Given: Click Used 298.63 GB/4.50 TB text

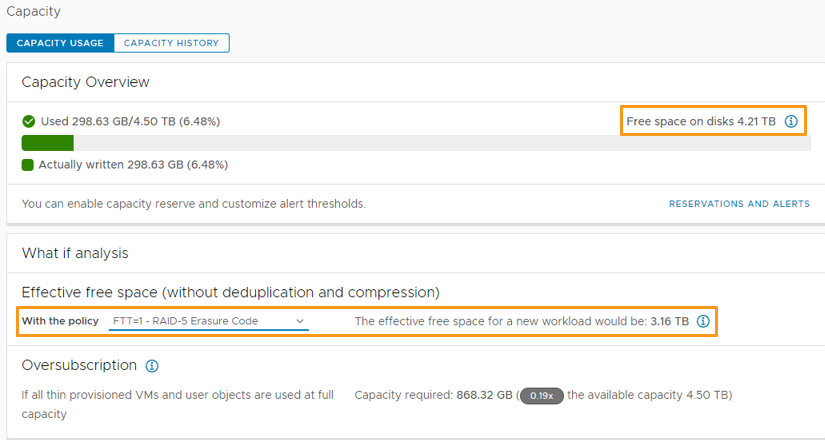Looking at the screenshot, I should [x=130, y=121].
